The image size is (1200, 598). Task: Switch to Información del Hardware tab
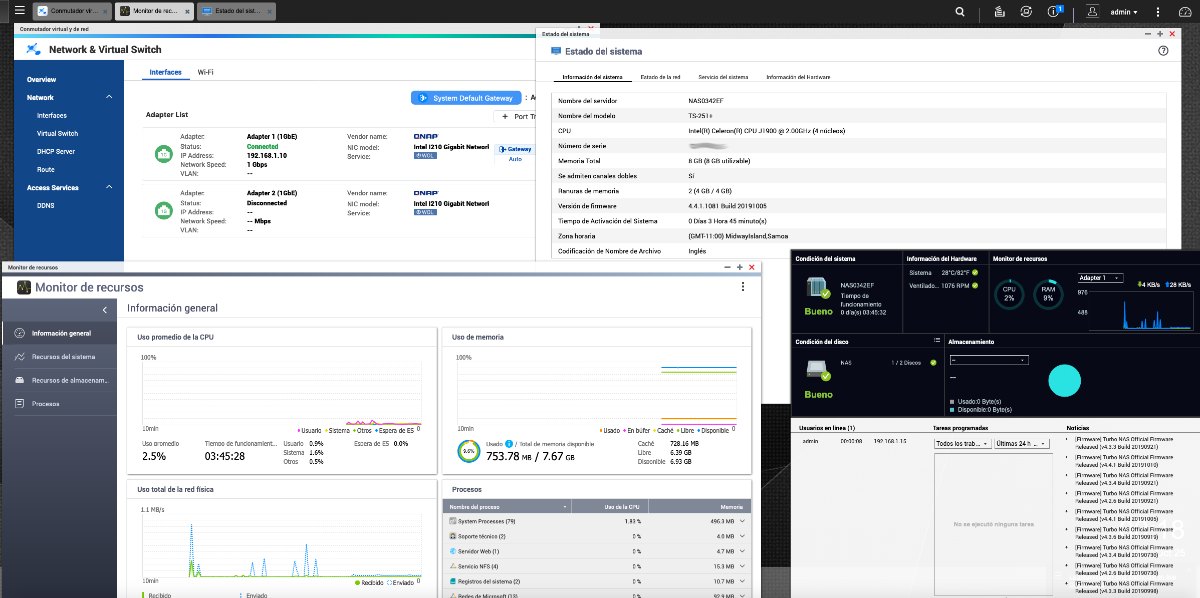click(798, 77)
